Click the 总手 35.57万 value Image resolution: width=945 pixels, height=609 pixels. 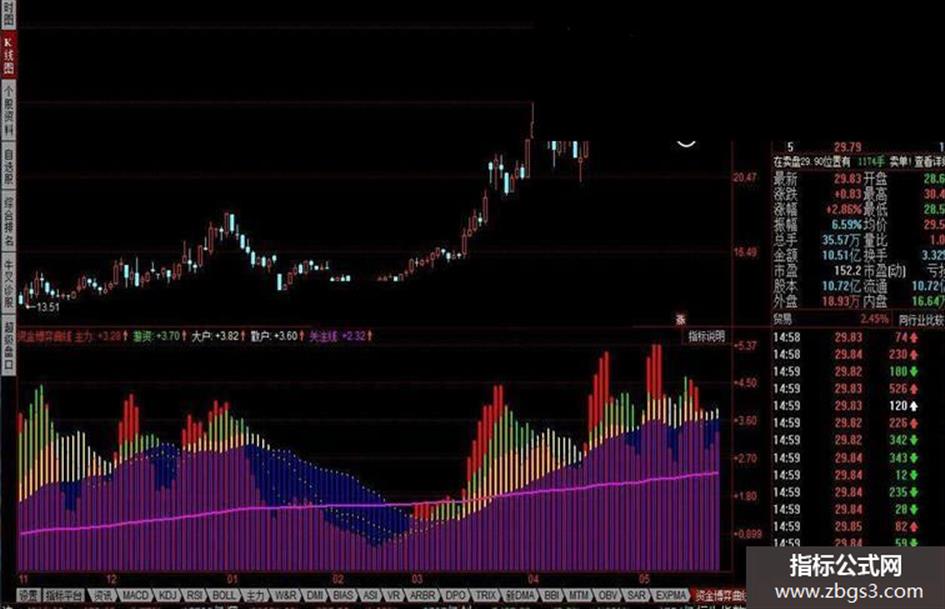coord(841,240)
